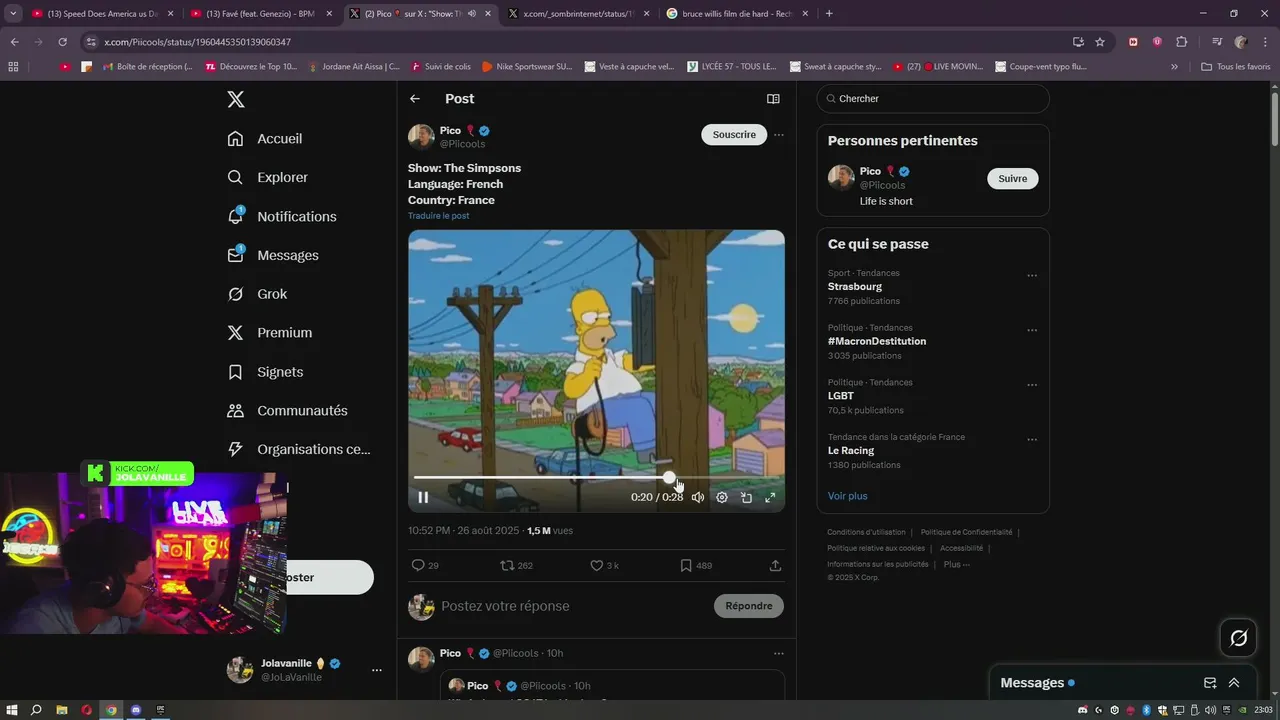The image size is (1280, 720).
Task: Click the Répondre button
Action: (749, 606)
